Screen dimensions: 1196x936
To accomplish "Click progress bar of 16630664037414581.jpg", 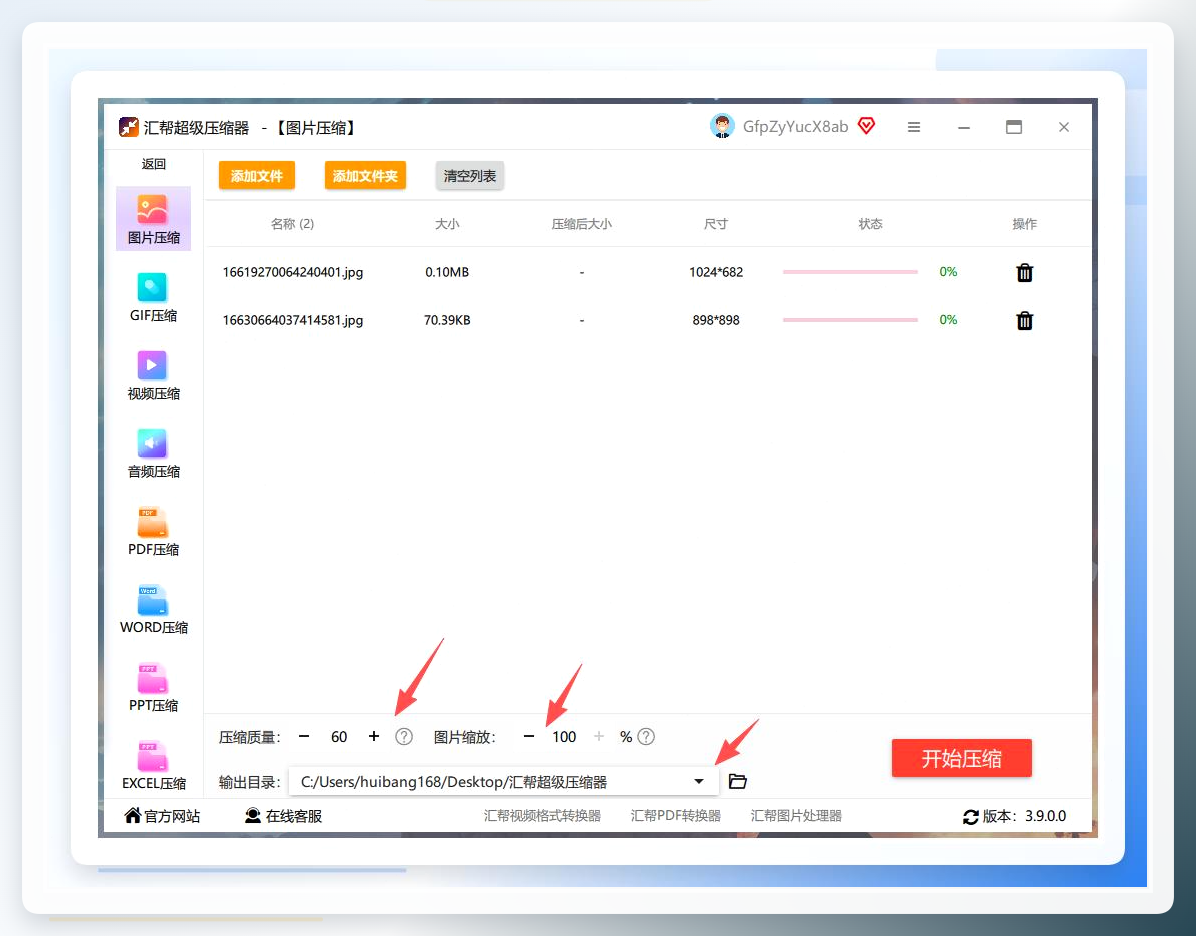I will [850, 320].
